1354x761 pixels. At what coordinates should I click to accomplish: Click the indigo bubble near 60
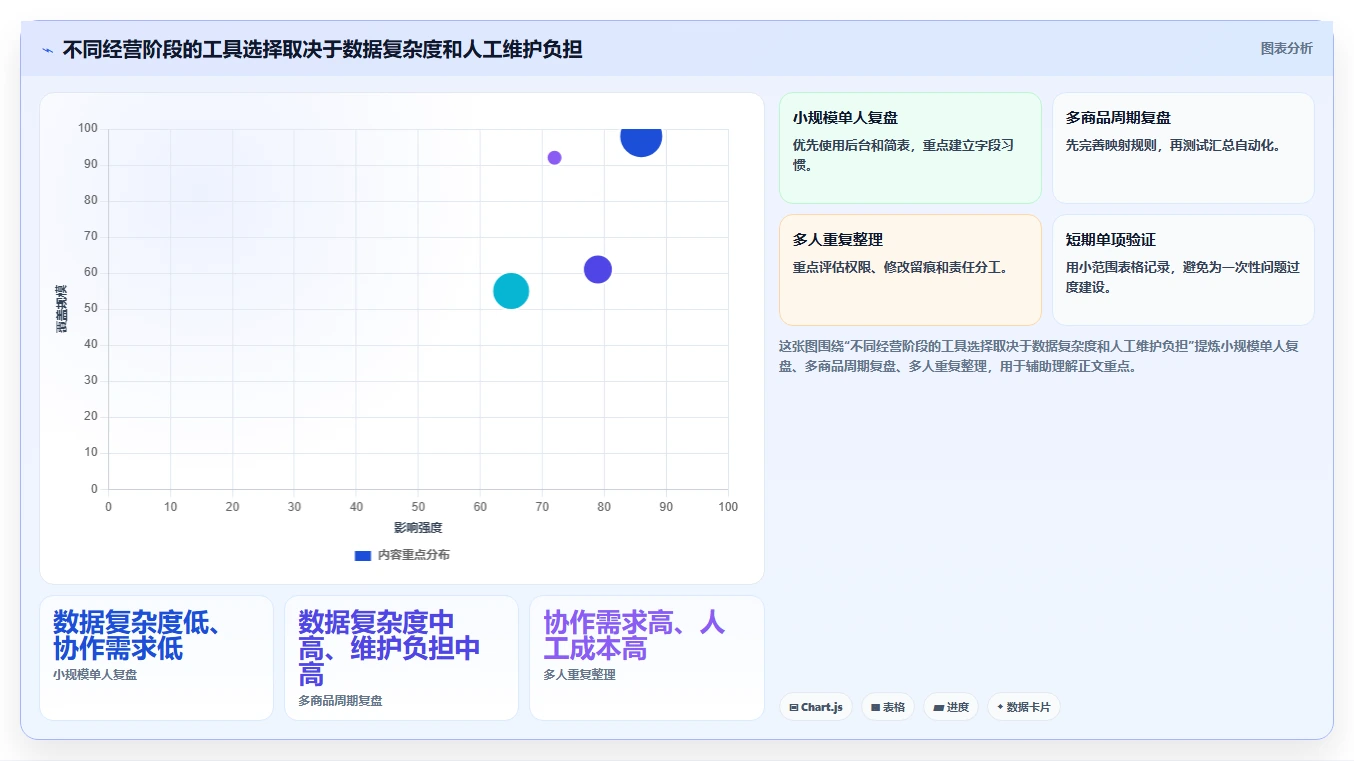(598, 269)
